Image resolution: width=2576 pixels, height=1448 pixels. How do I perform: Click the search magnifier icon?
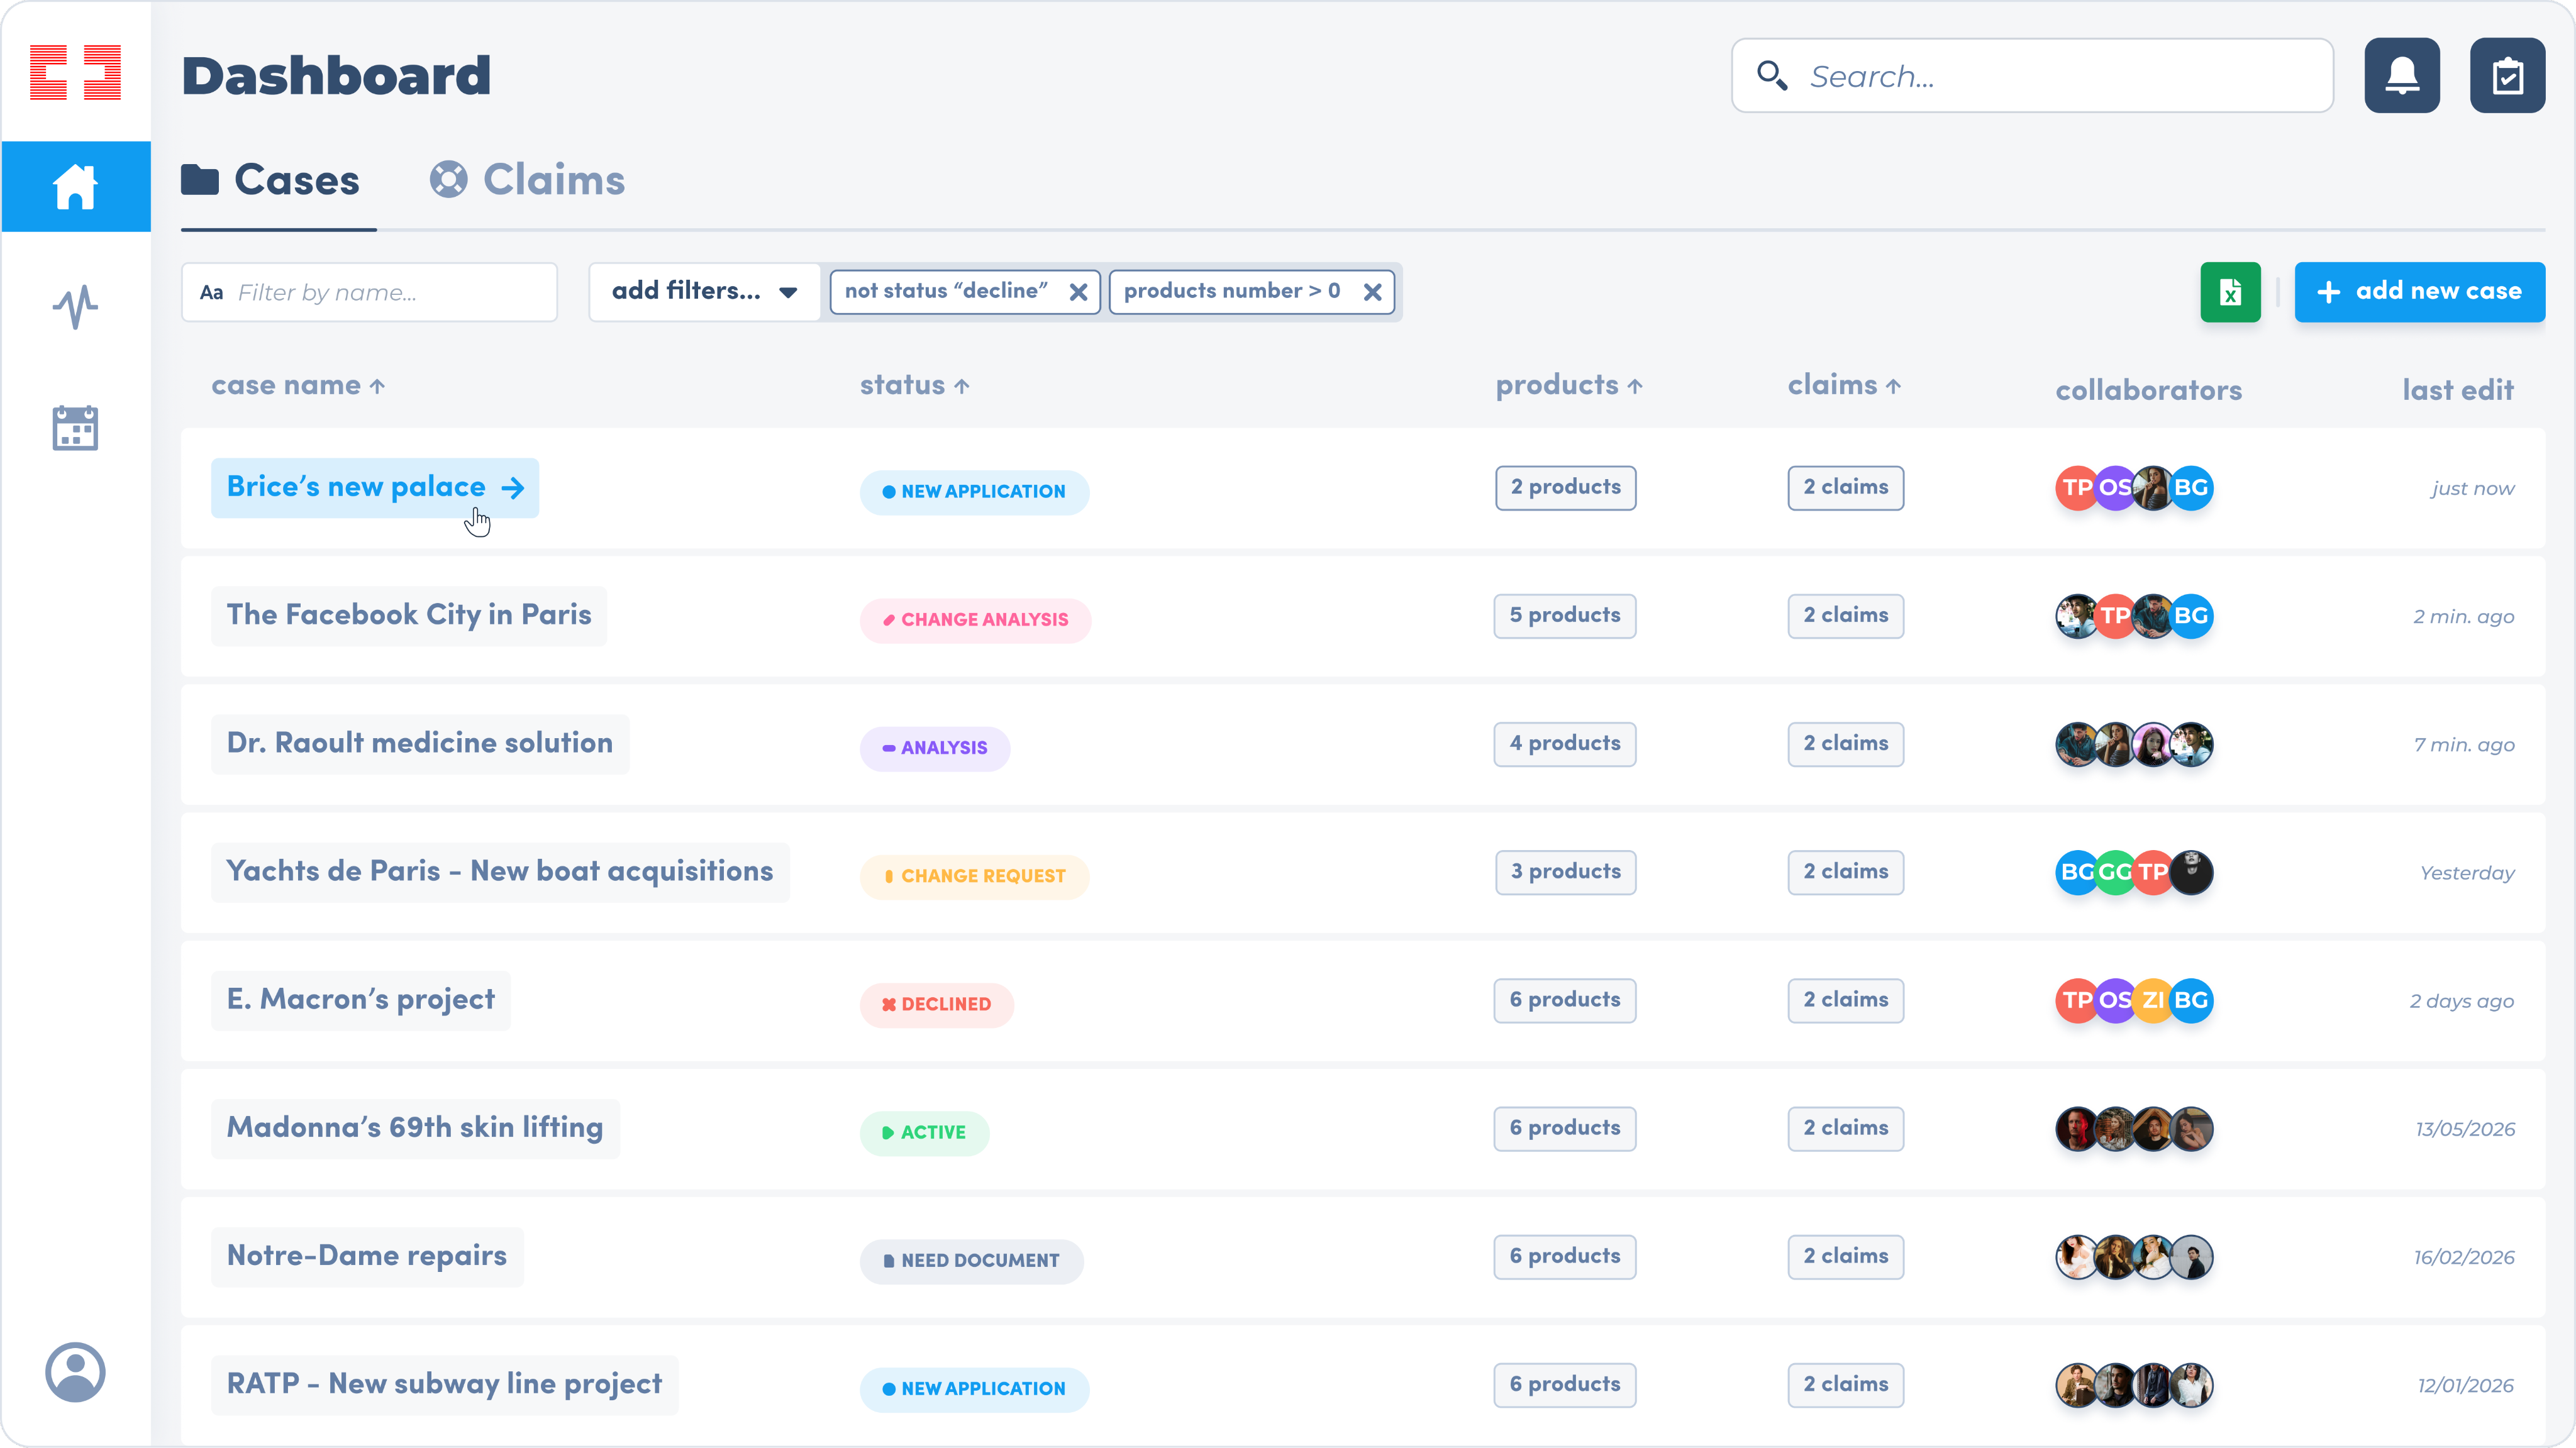click(1772, 75)
